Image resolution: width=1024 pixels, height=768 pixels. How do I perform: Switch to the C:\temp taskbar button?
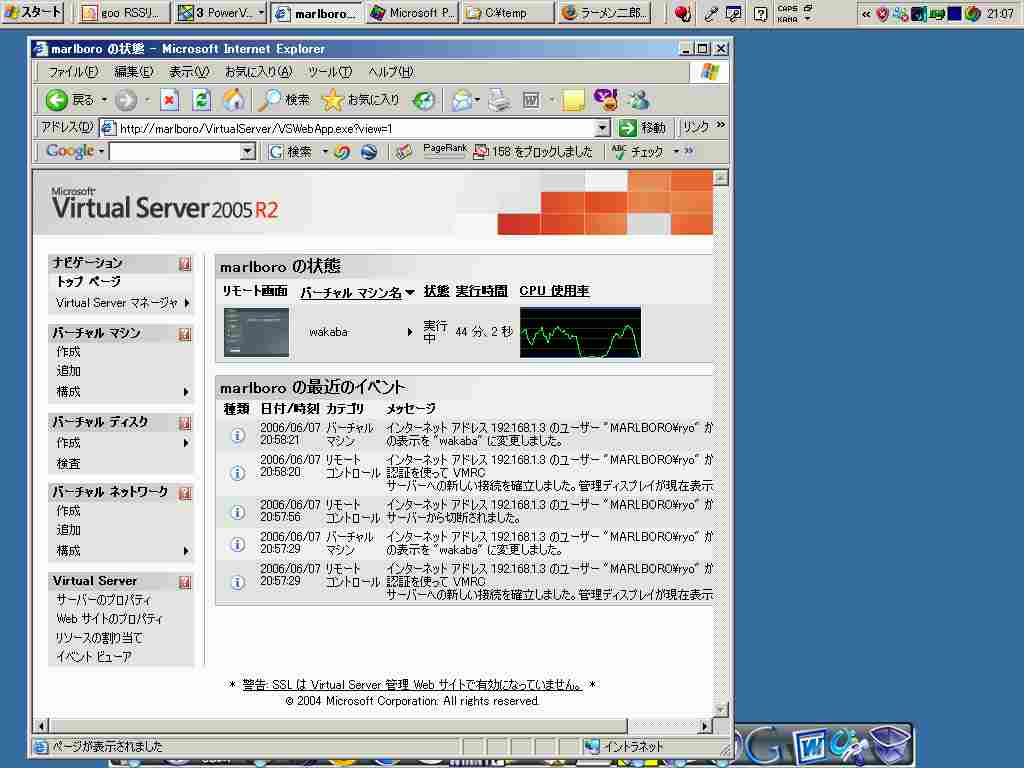click(x=508, y=13)
